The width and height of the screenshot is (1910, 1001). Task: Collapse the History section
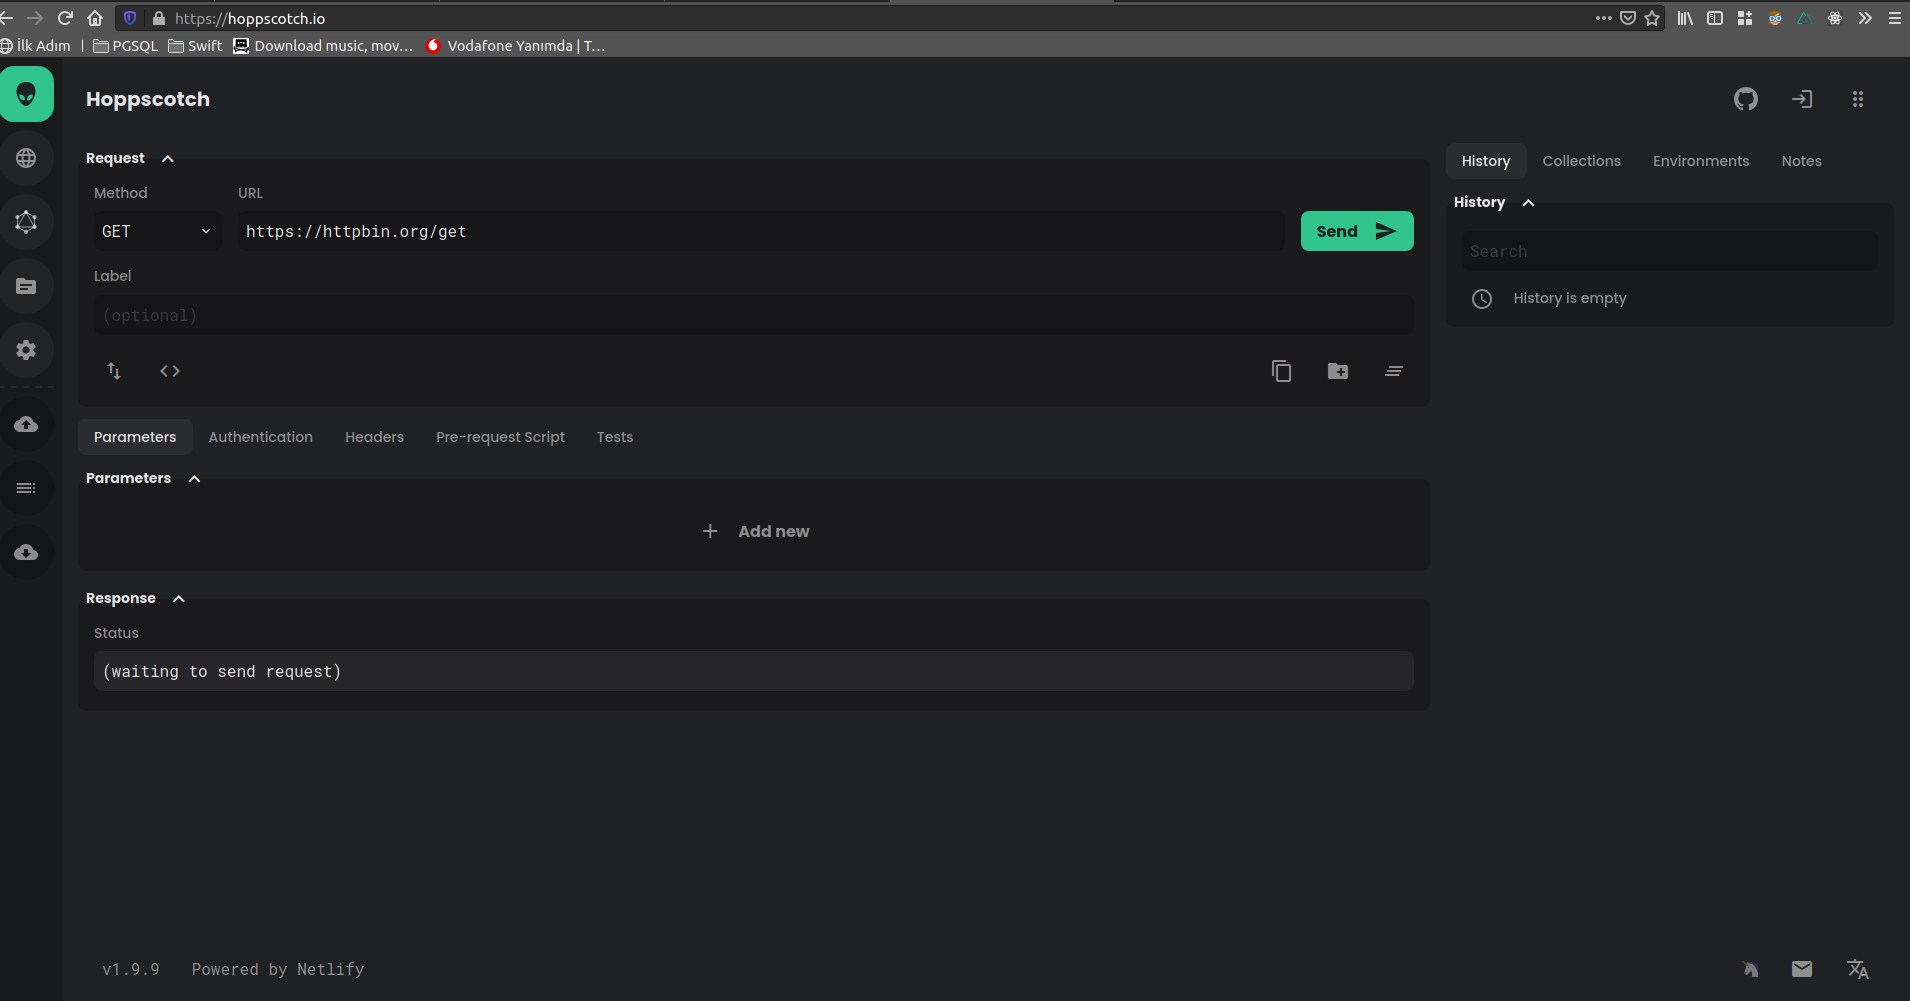[x=1528, y=202]
